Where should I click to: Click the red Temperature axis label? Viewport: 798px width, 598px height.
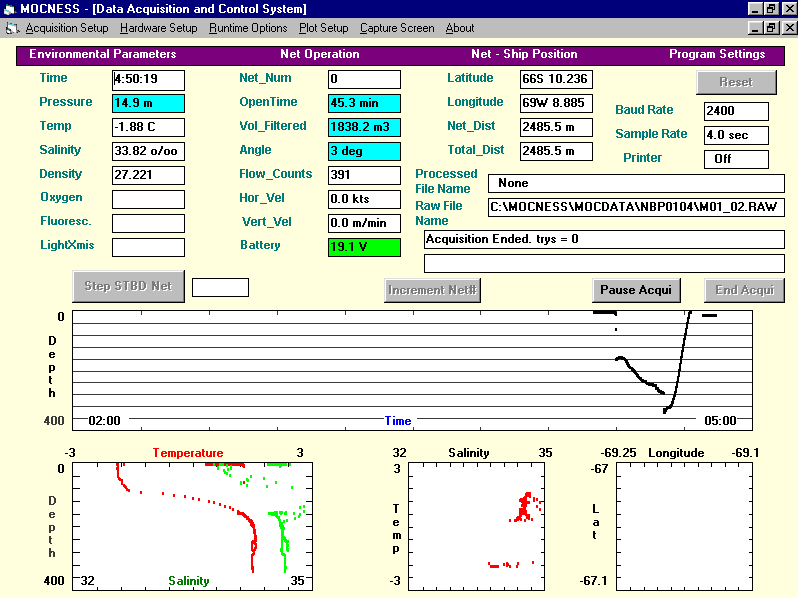tap(188, 453)
